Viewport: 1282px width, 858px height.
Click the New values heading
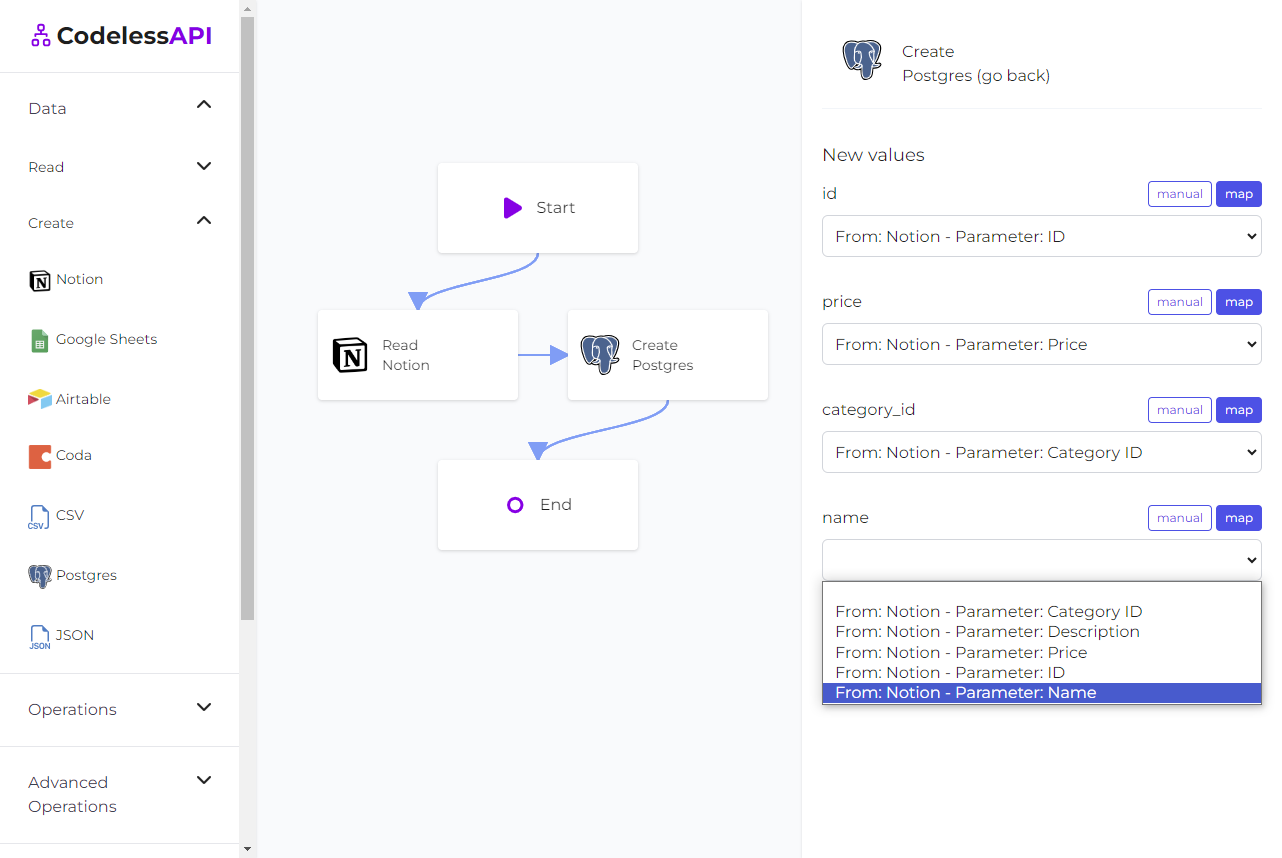pyautogui.click(x=873, y=155)
